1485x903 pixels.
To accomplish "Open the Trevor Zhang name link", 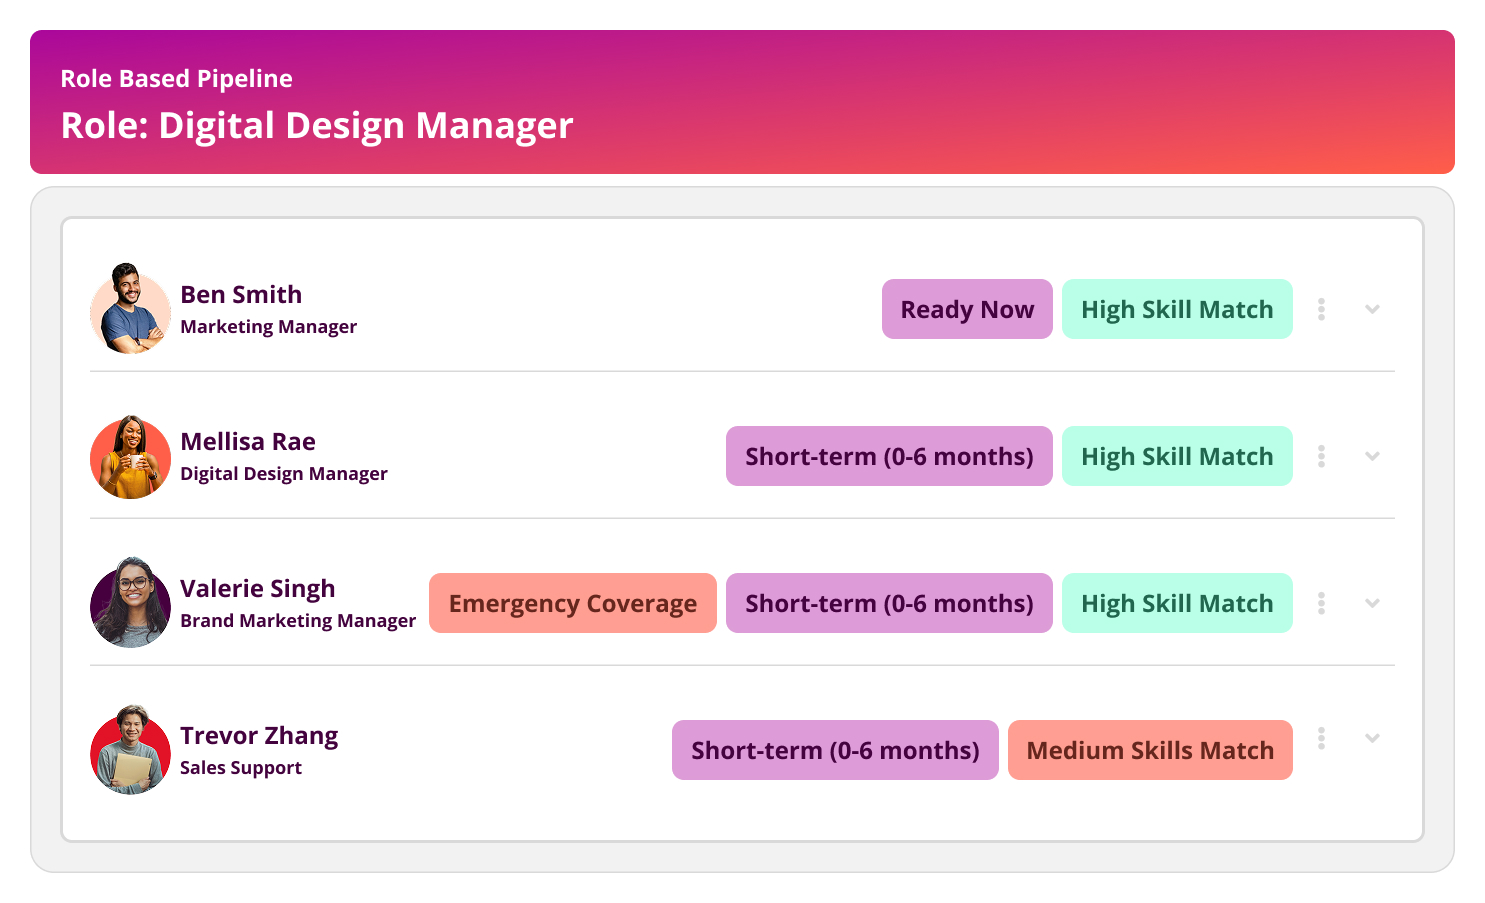I will [x=259, y=736].
